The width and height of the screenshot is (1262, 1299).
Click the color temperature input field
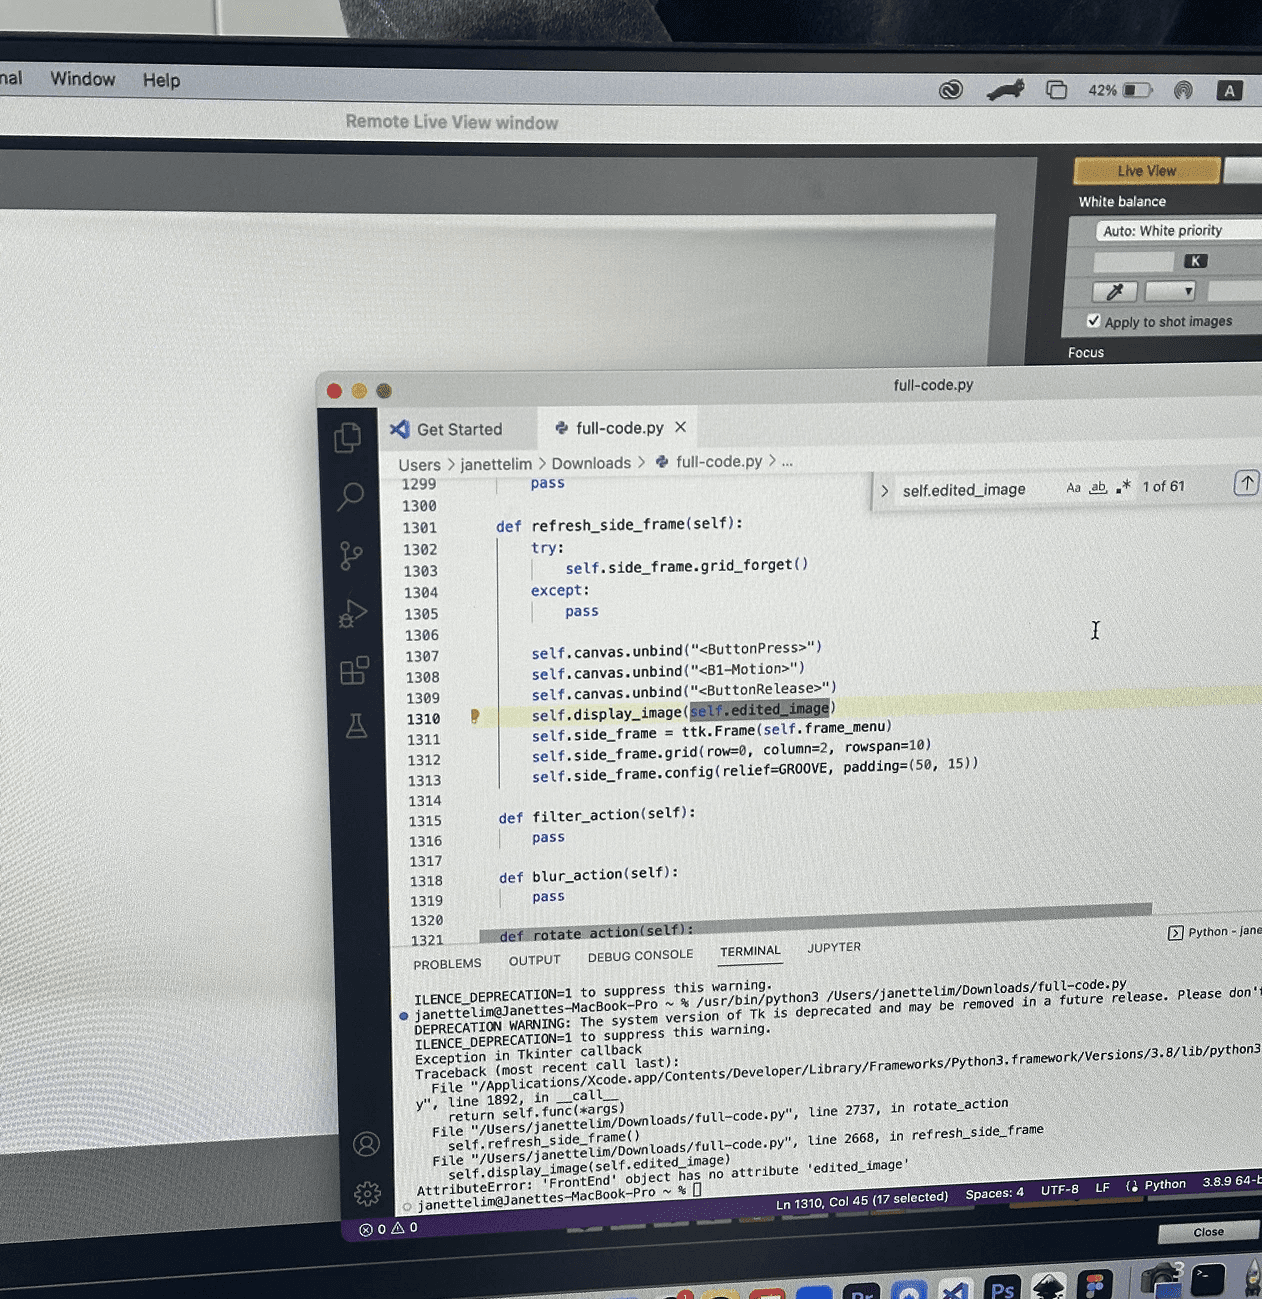pos(1133,262)
